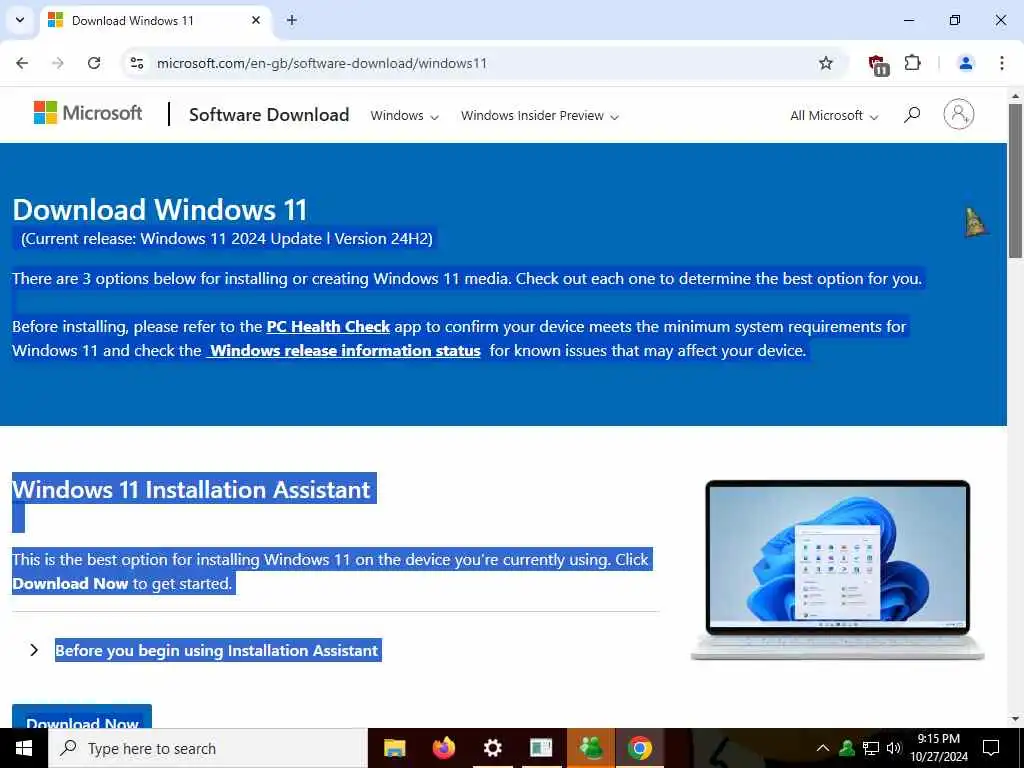
Task: Click the Download Now button
Action: (x=82, y=716)
